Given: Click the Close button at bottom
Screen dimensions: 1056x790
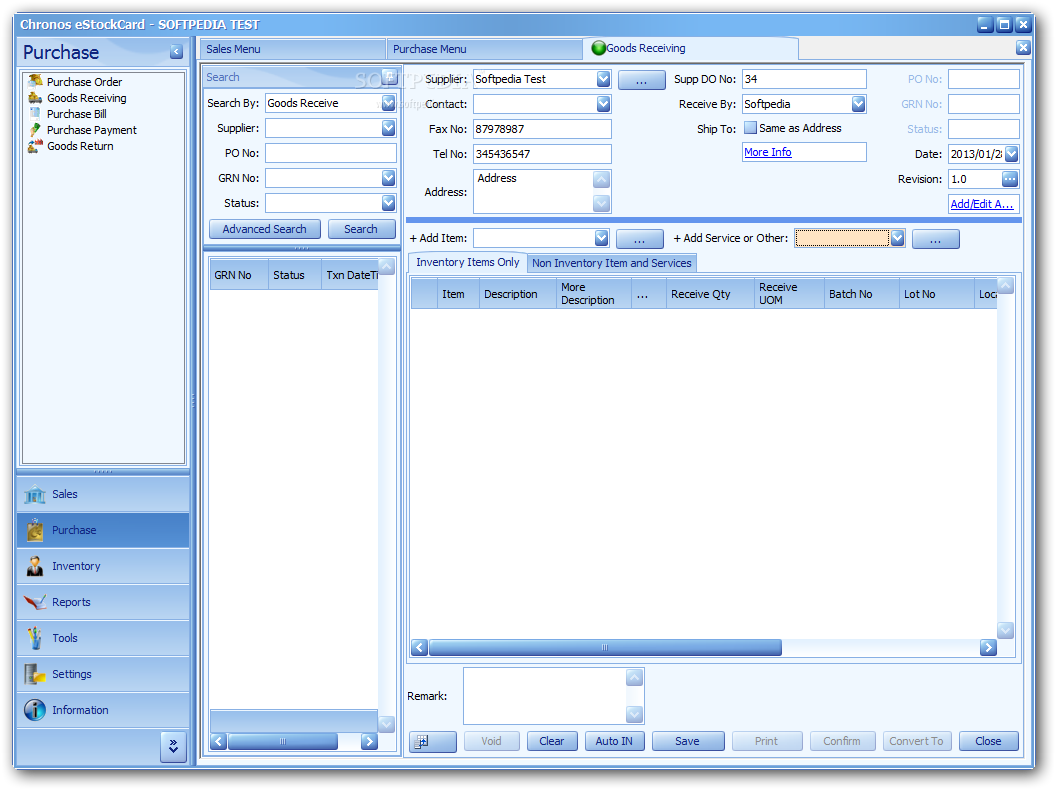Looking at the screenshot, I should (988, 742).
